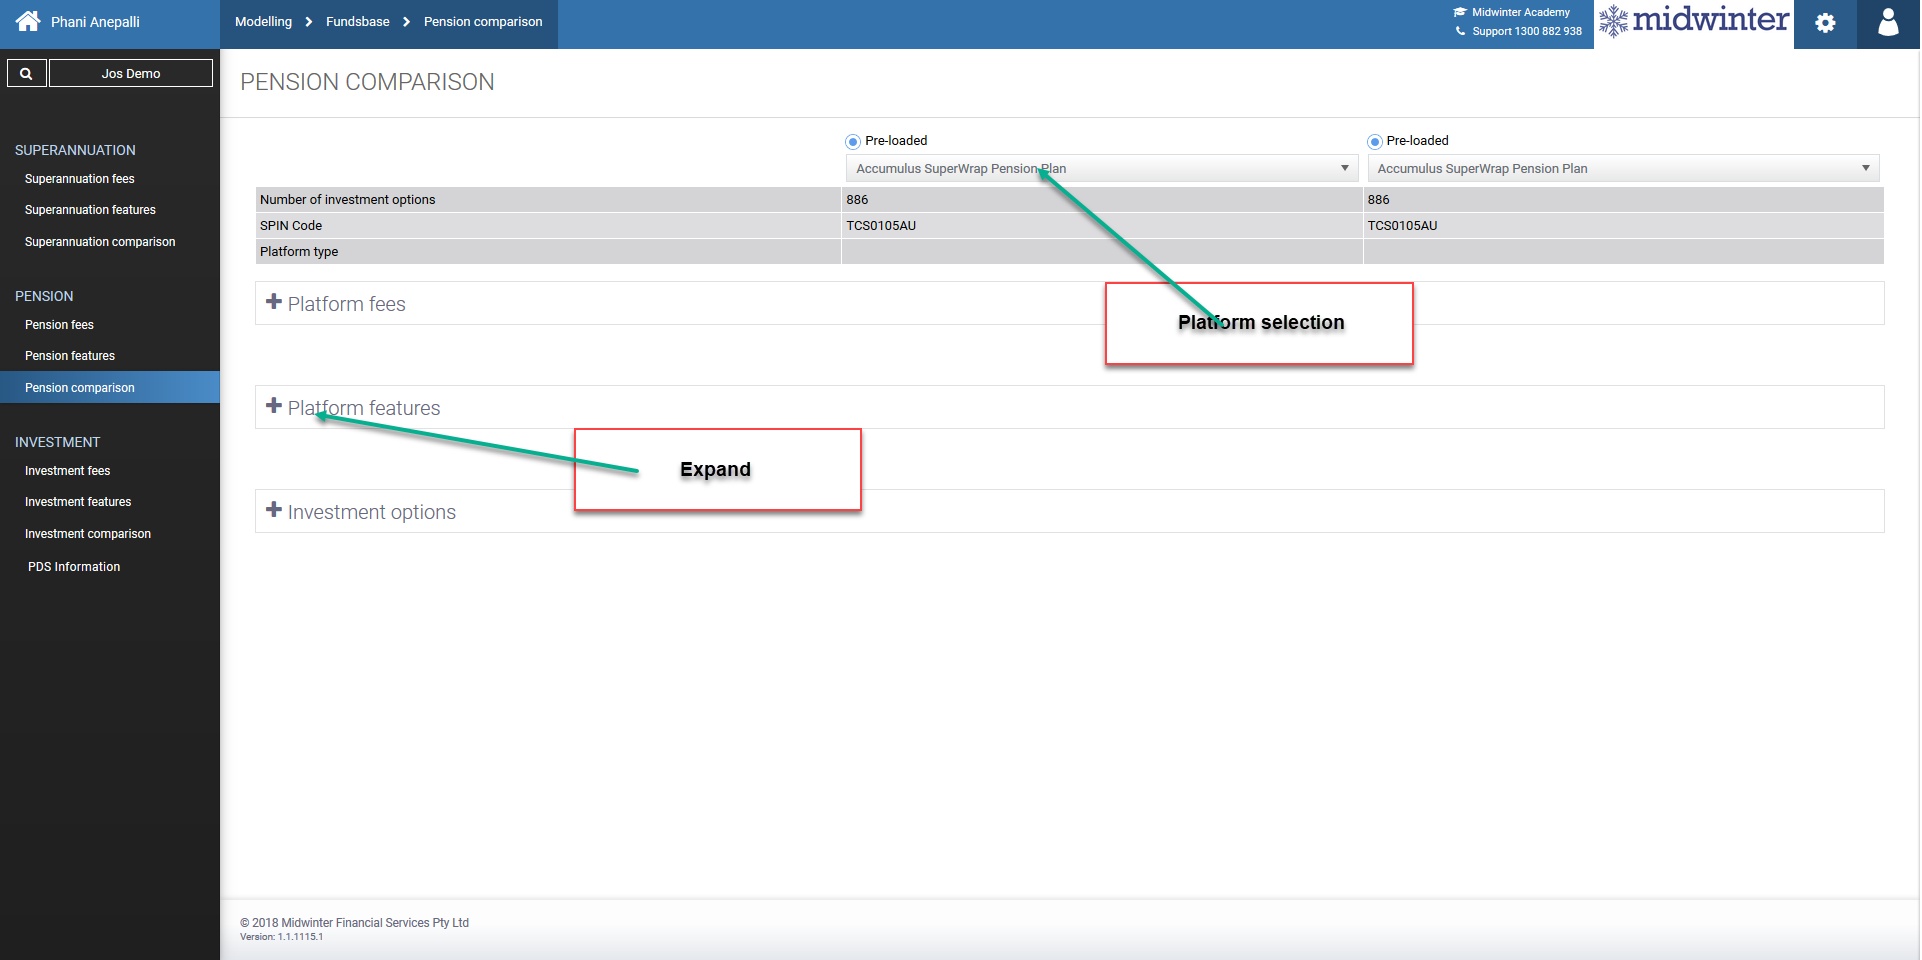Screen dimensions: 1922x960
Task: Click the Midwinter Academy graduation cap icon
Action: tap(1460, 12)
